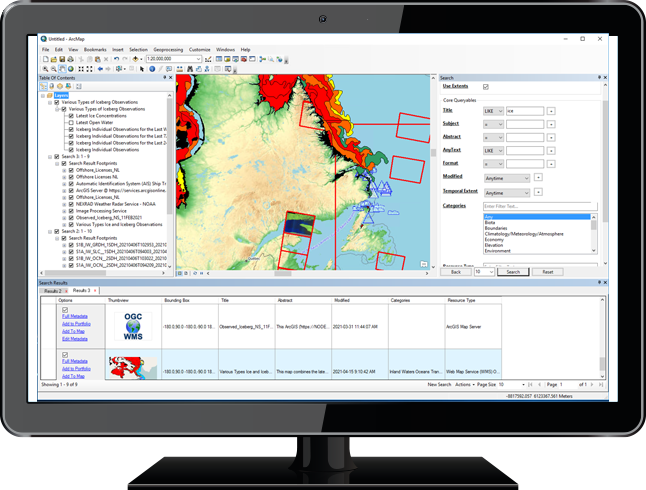Open the Title LIKE operator dropdown
This screenshot has height=490, width=646.
coord(493,111)
